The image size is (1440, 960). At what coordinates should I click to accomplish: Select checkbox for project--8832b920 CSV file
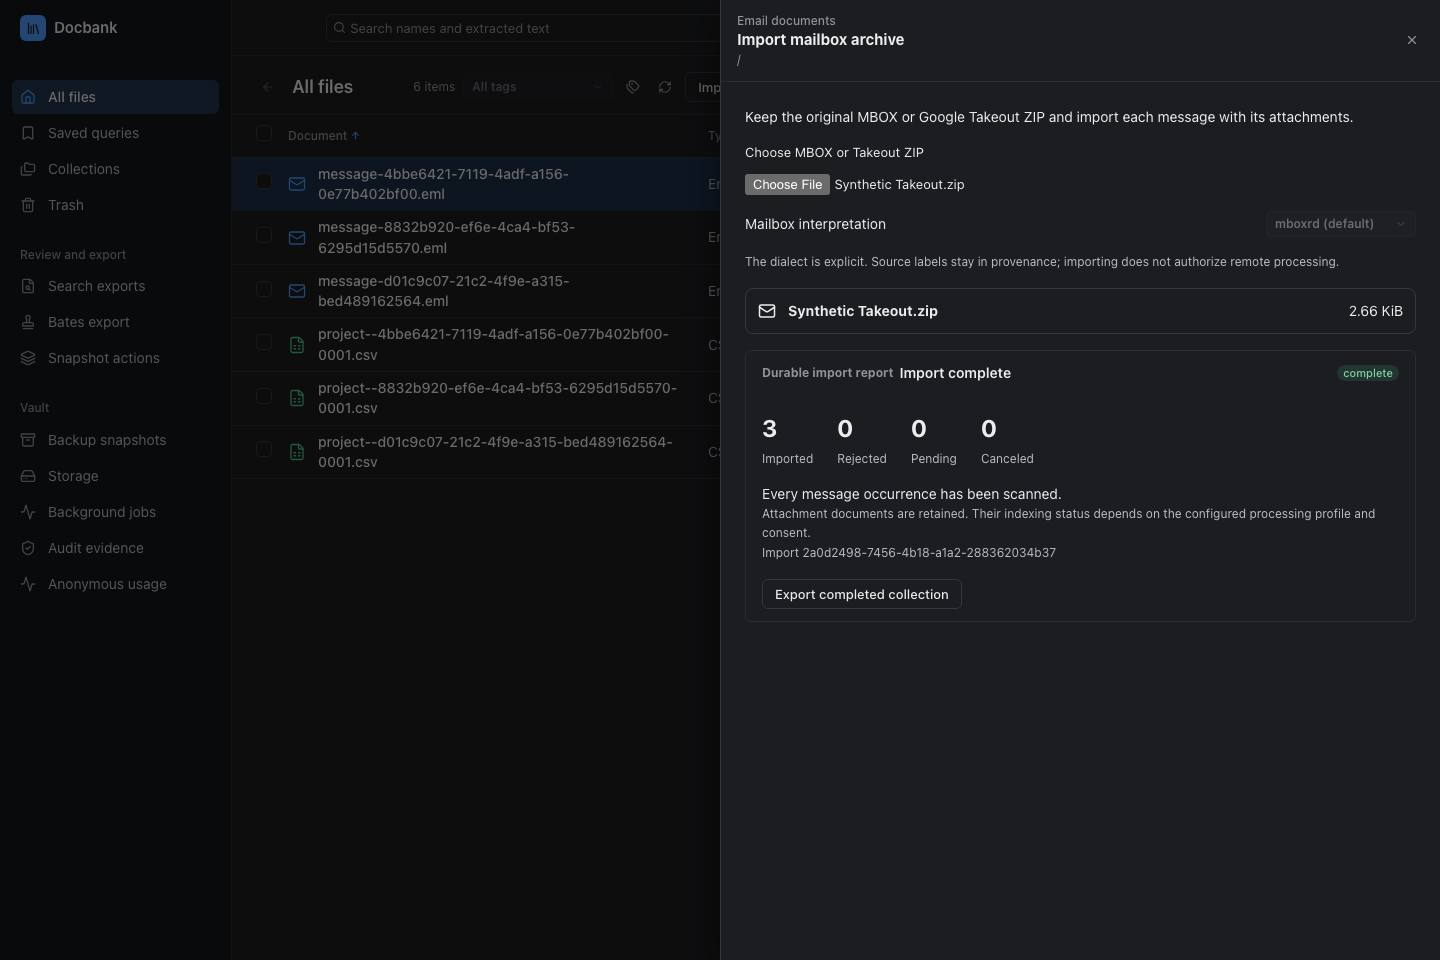(x=264, y=396)
